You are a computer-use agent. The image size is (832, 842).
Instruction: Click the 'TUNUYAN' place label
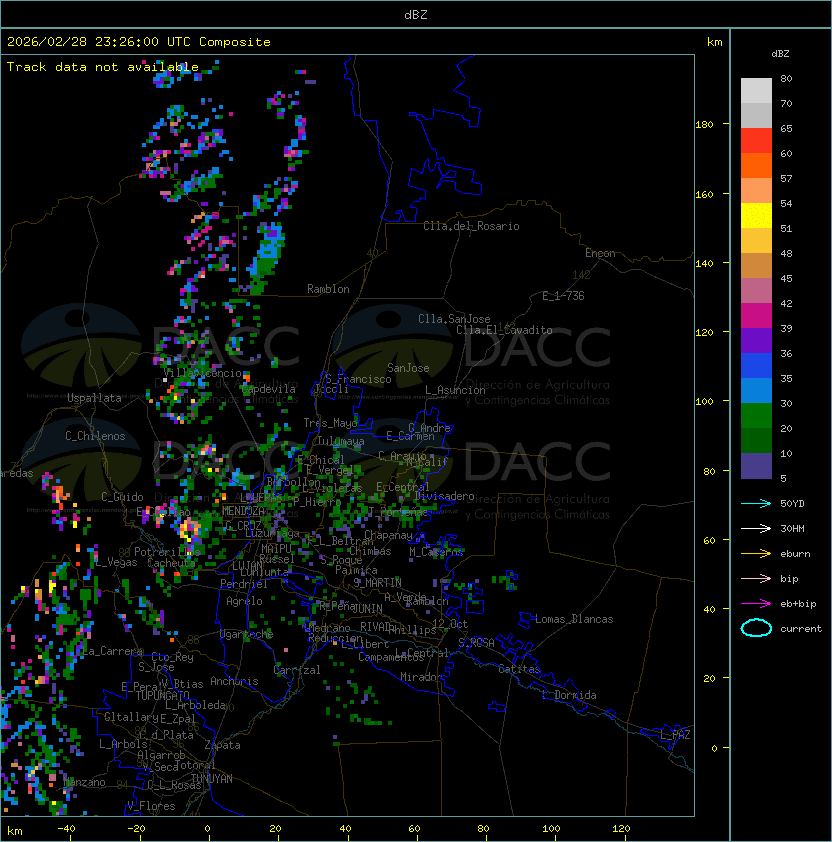pyautogui.click(x=212, y=779)
